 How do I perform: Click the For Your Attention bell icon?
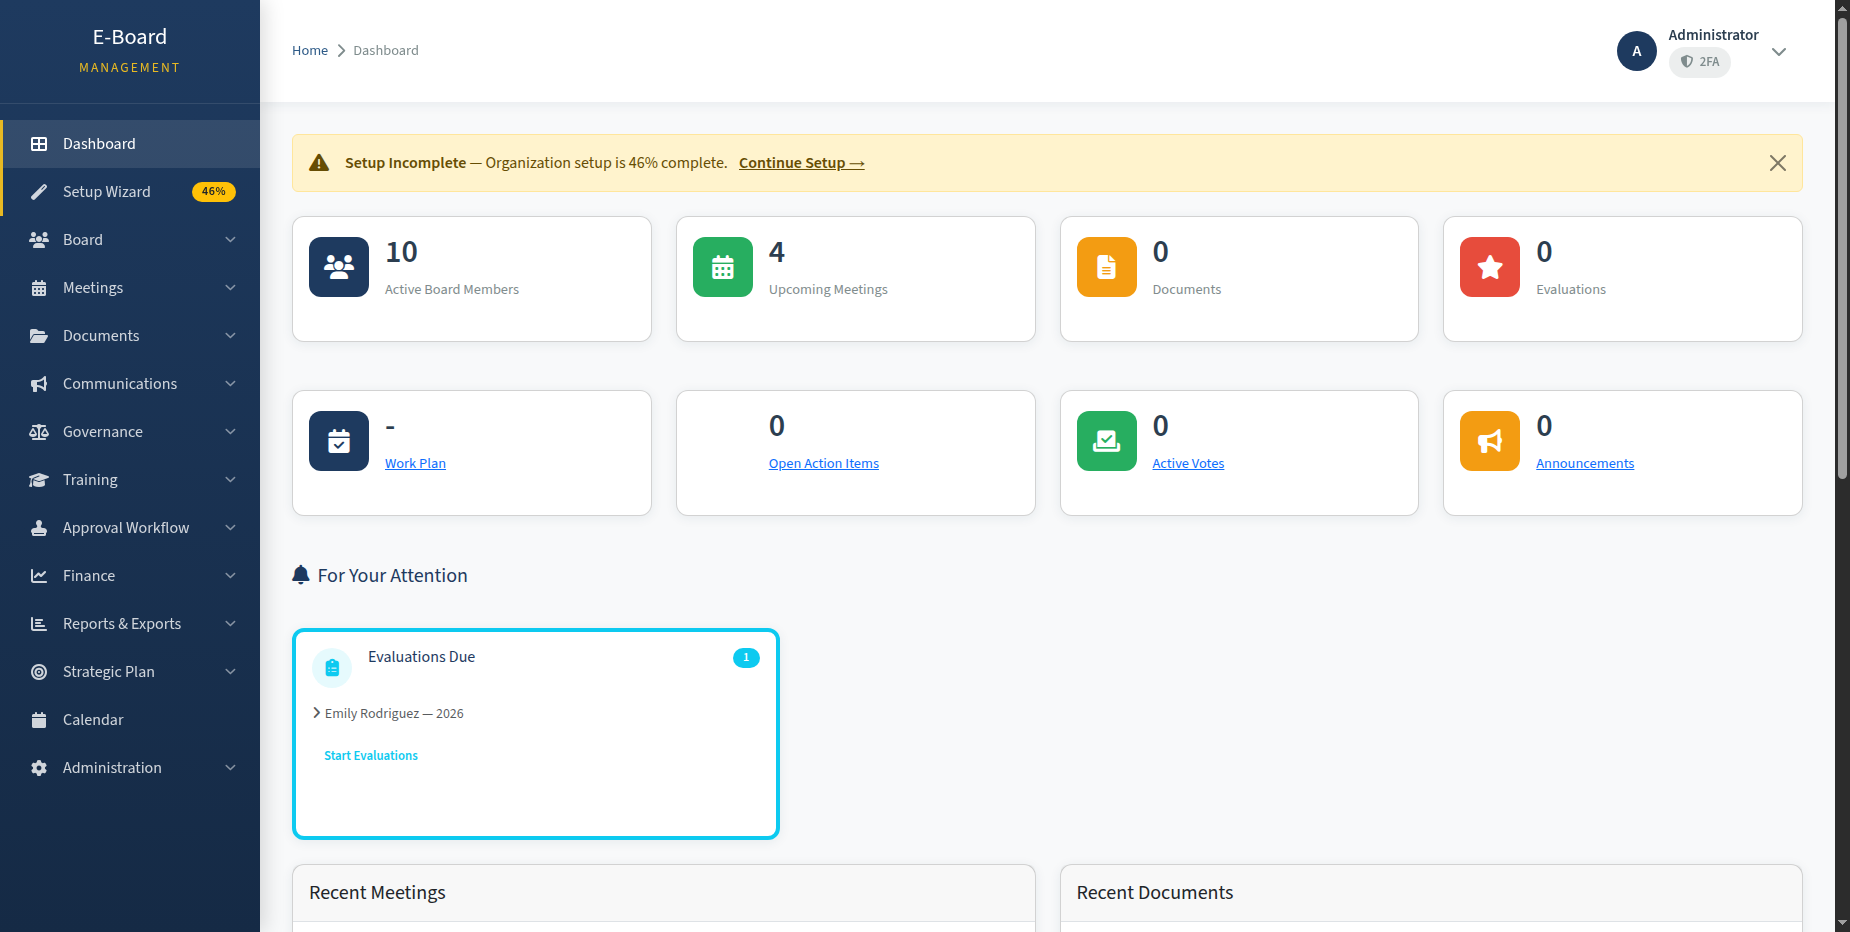coord(301,575)
